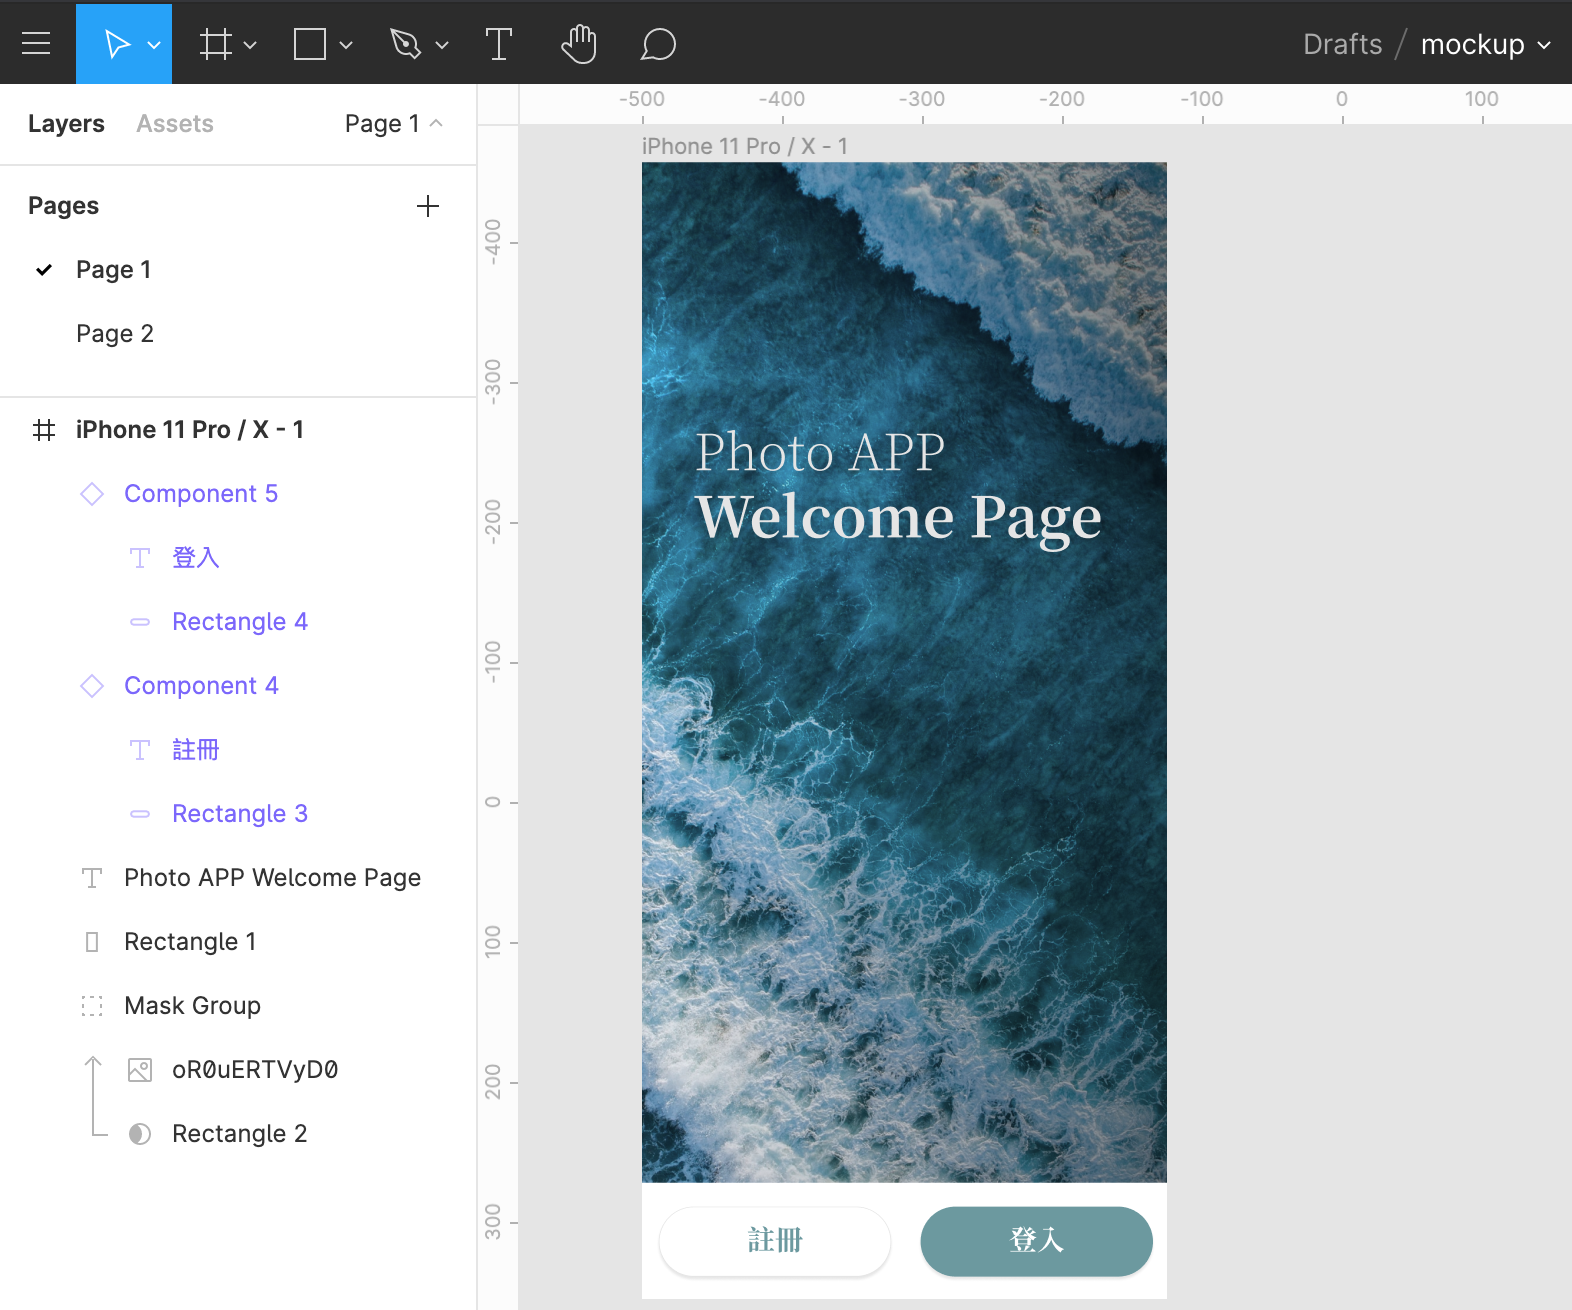Open the hamburger main menu
Screen dimensions: 1572x1310
(x=36, y=44)
